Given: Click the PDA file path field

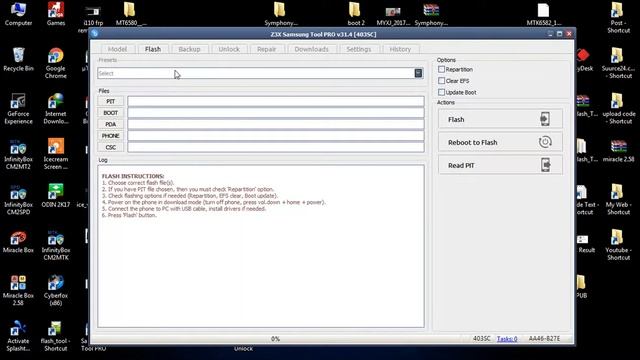Looking at the screenshot, I should [276, 124].
